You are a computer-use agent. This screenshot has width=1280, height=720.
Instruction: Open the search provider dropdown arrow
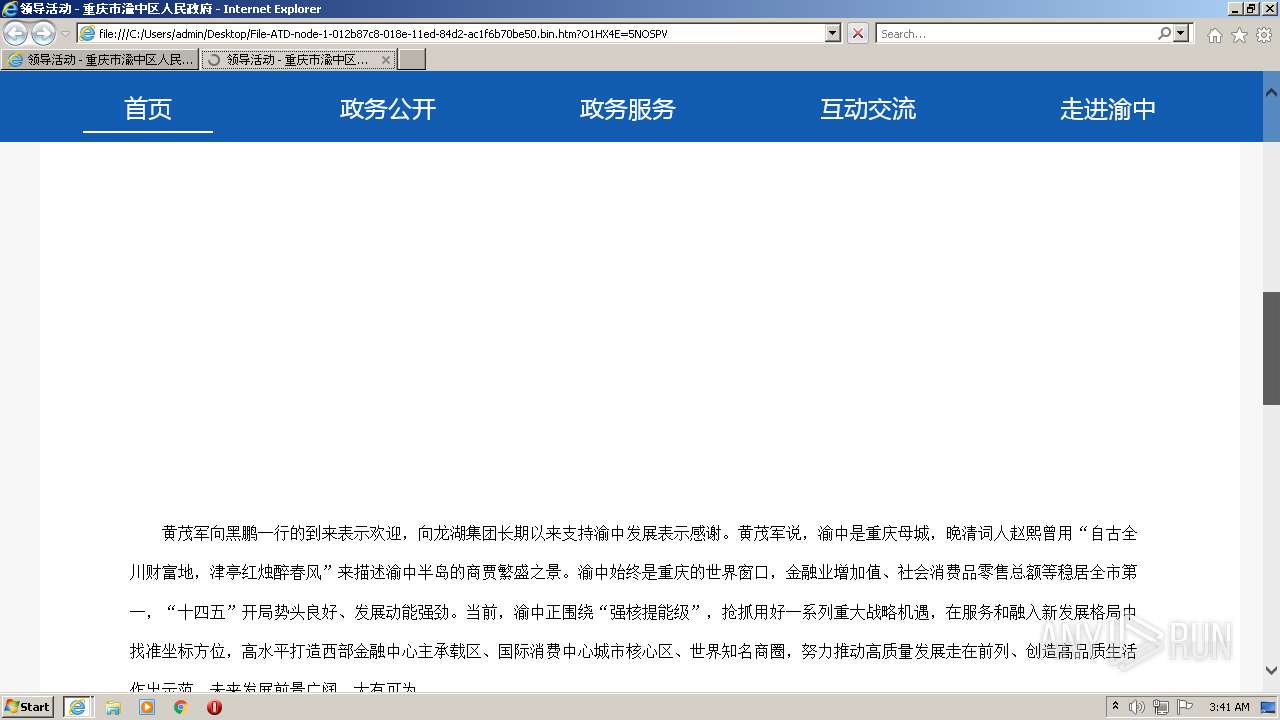1182,33
